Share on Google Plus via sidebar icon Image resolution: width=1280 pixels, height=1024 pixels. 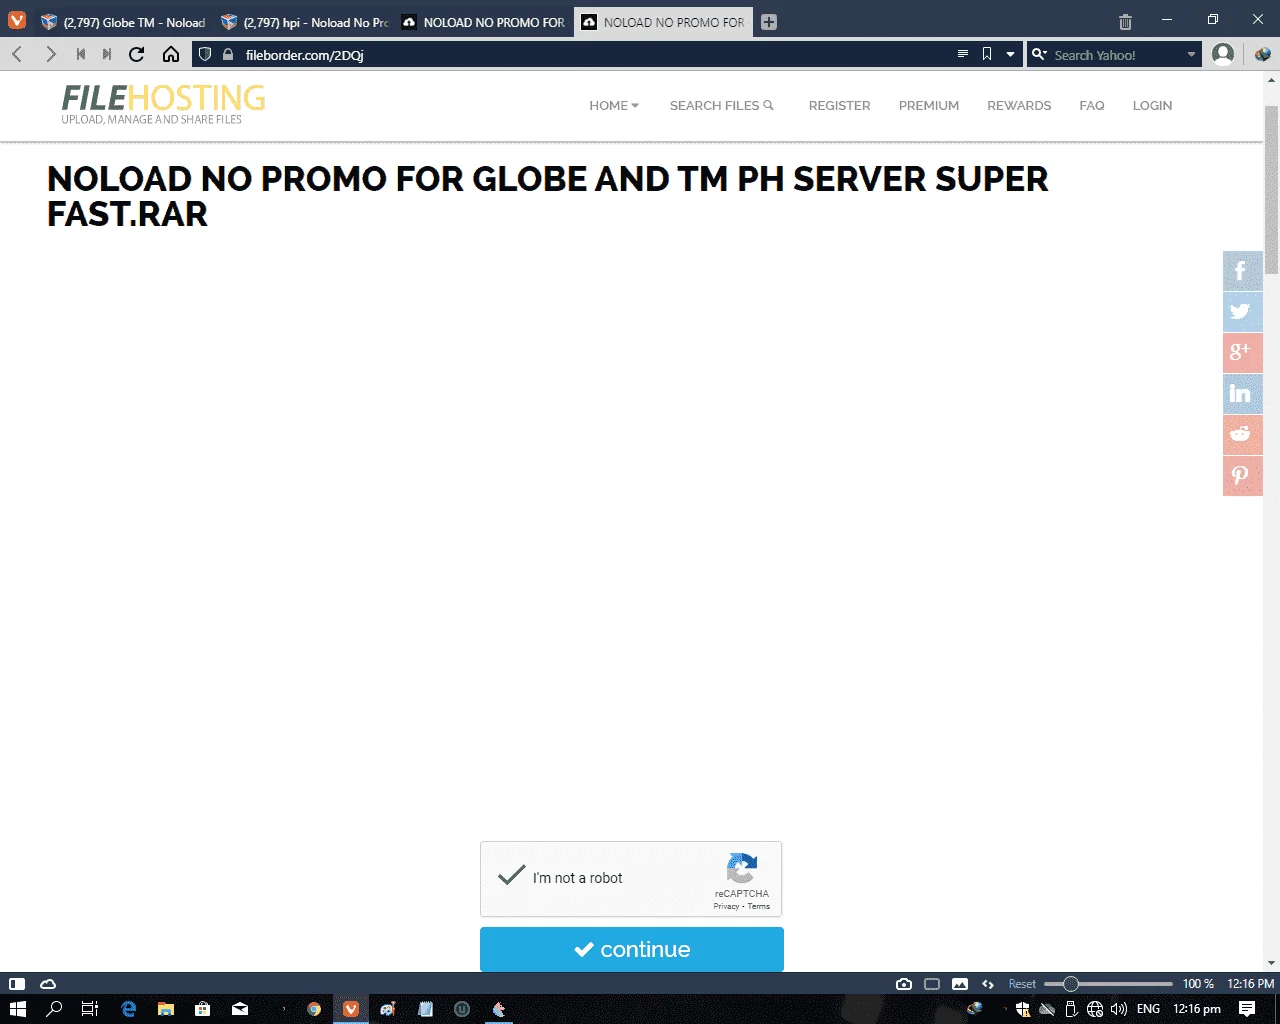(1242, 352)
